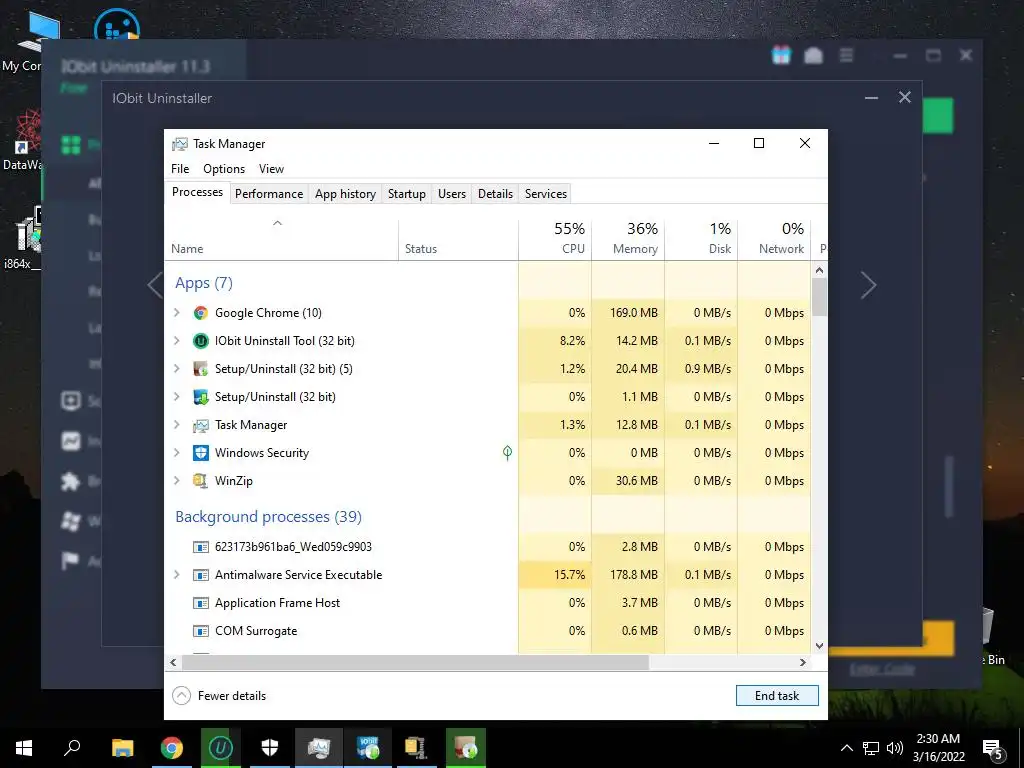Switch to the Performance tab
The width and height of the screenshot is (1024, 768).
click(x=269, y=194)
